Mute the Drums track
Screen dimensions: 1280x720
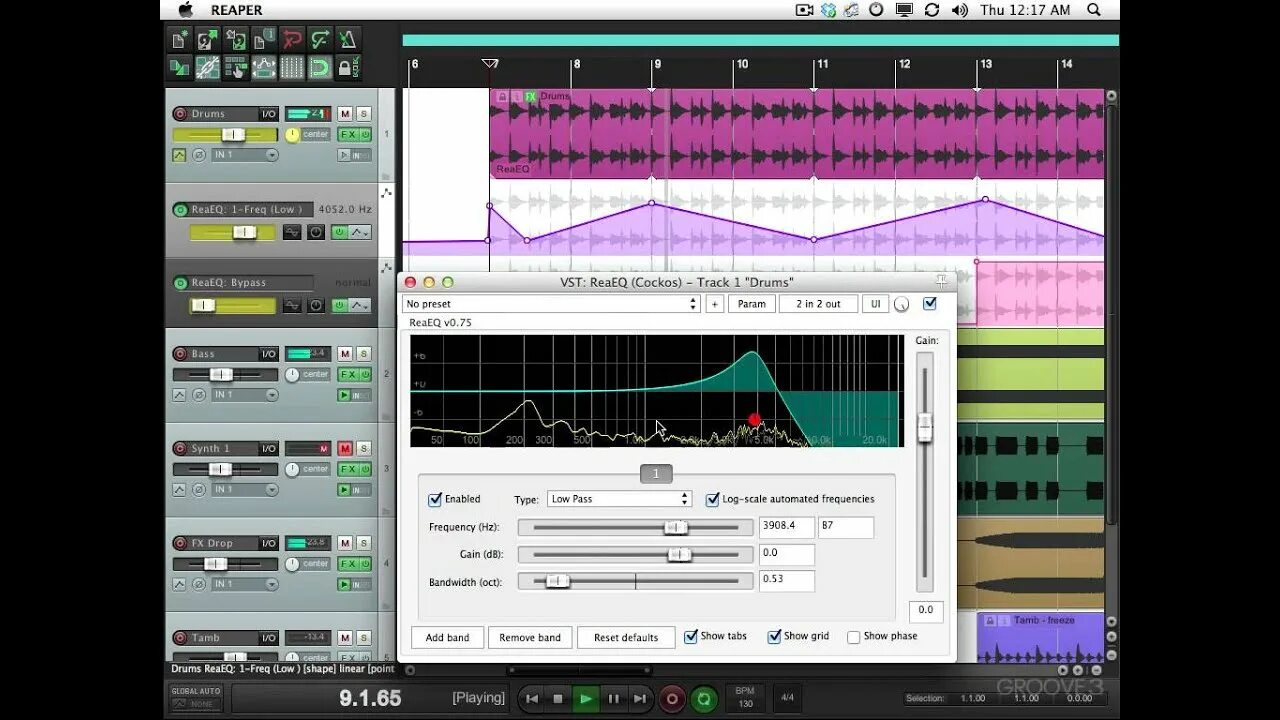pos(345,114)
